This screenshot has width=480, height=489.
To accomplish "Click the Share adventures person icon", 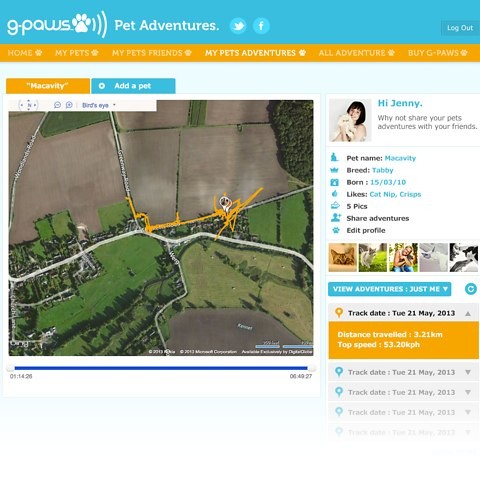I will (335, 218).
